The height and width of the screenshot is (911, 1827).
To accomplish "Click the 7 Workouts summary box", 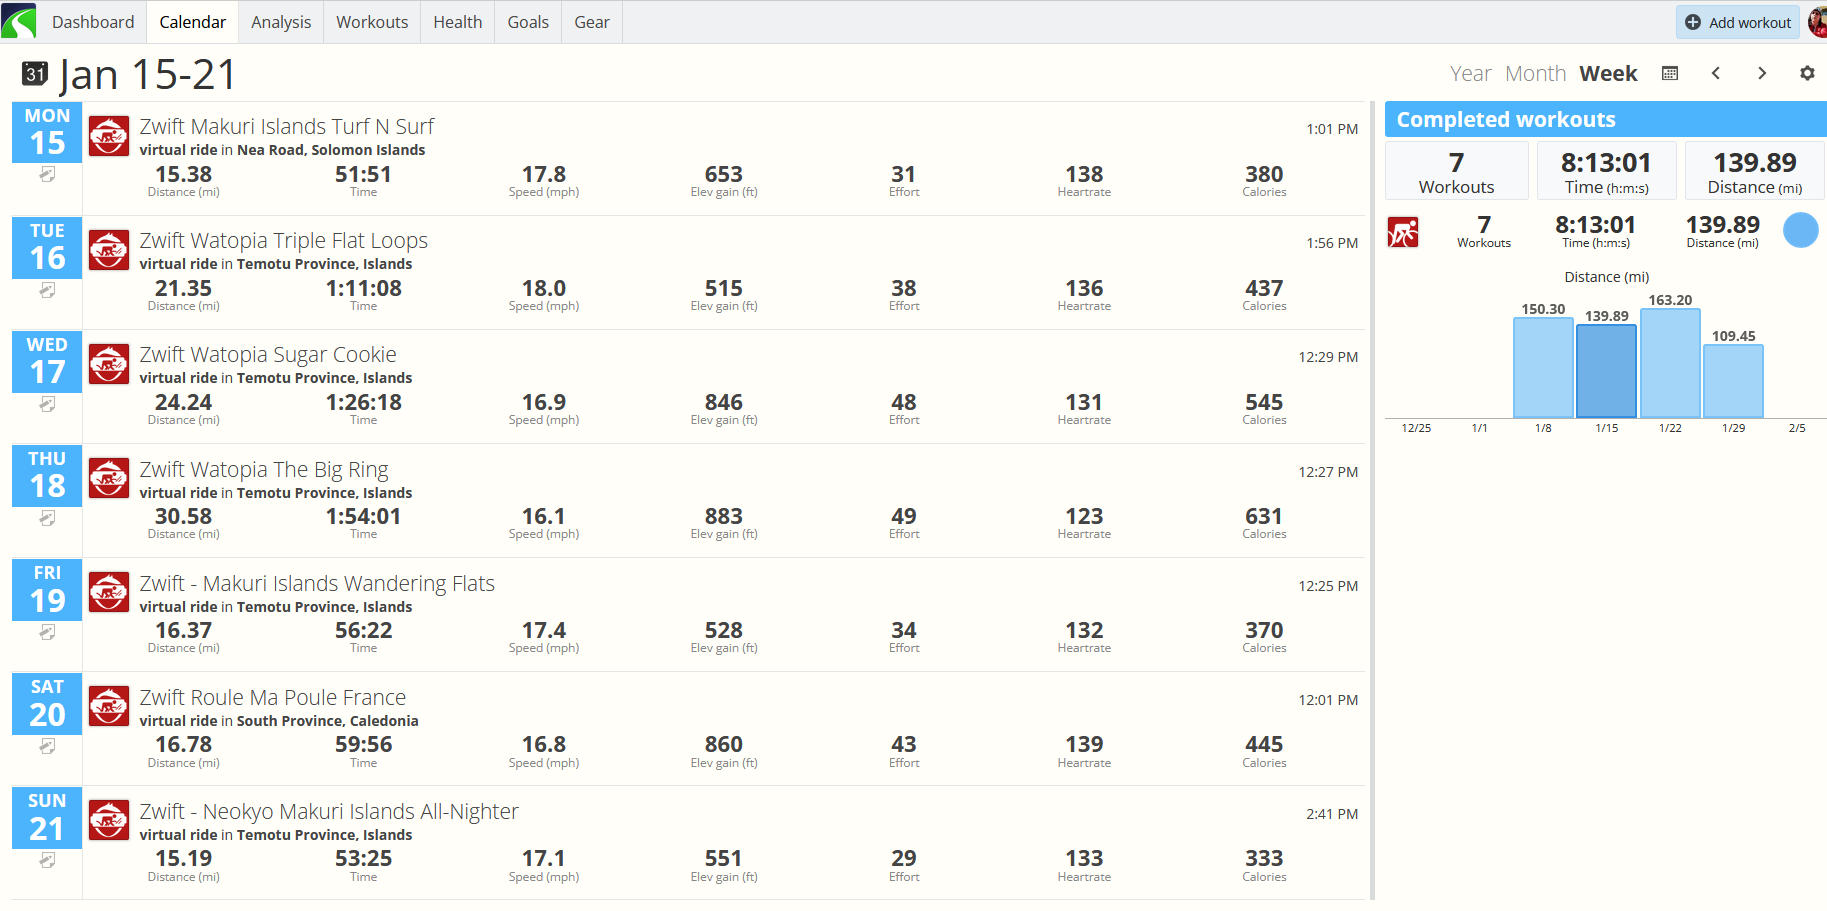I will pos(1457,171).
